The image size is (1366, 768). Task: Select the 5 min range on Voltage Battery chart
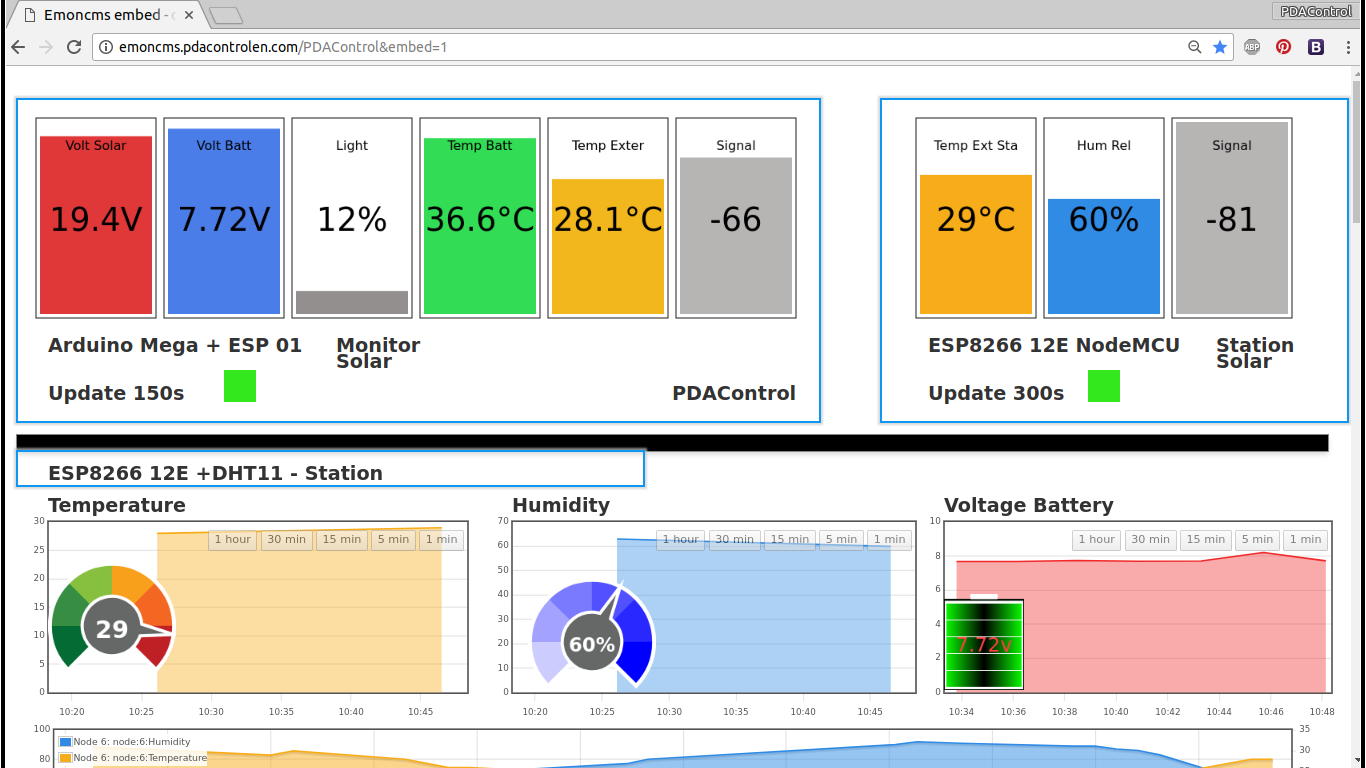click(1257, 539)
